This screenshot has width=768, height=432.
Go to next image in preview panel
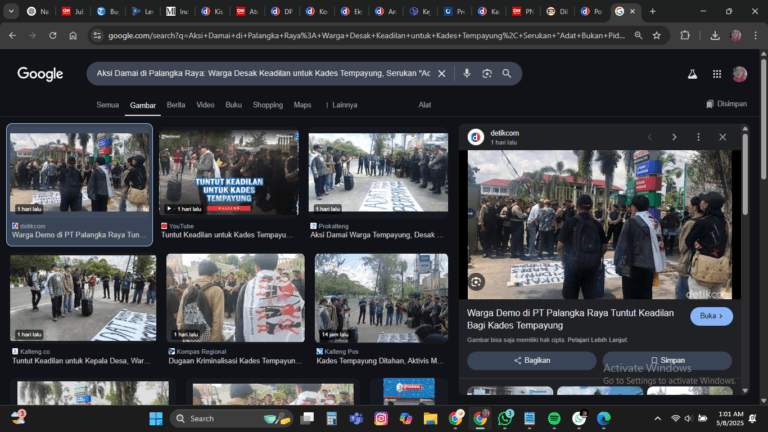point(674,137)
